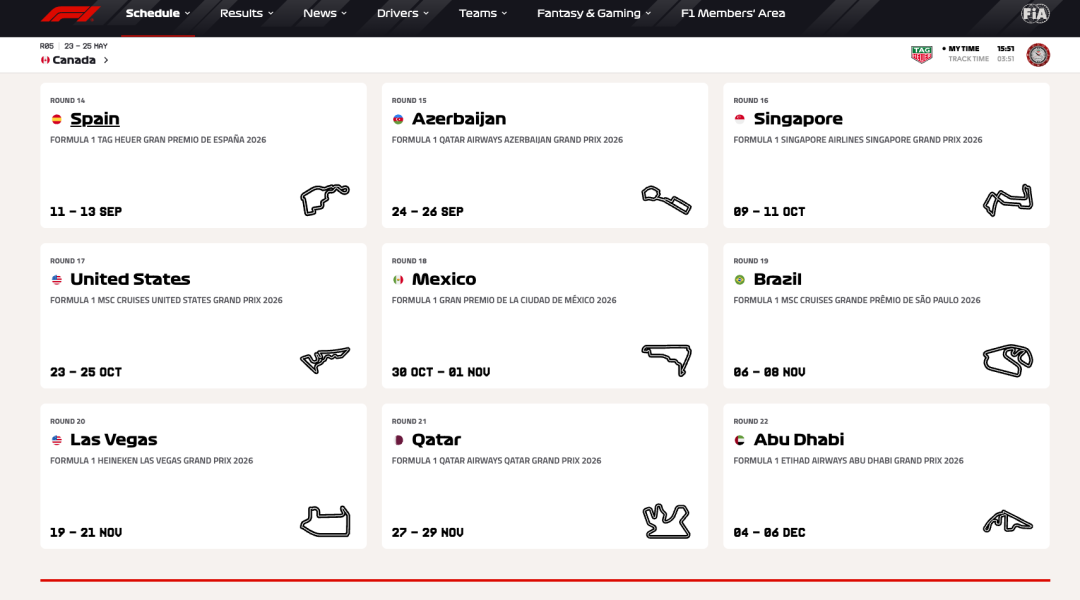Click the 19 – 21 NOV date
Viewport: 1080px width, 600px height.
(x=86, y=532)
